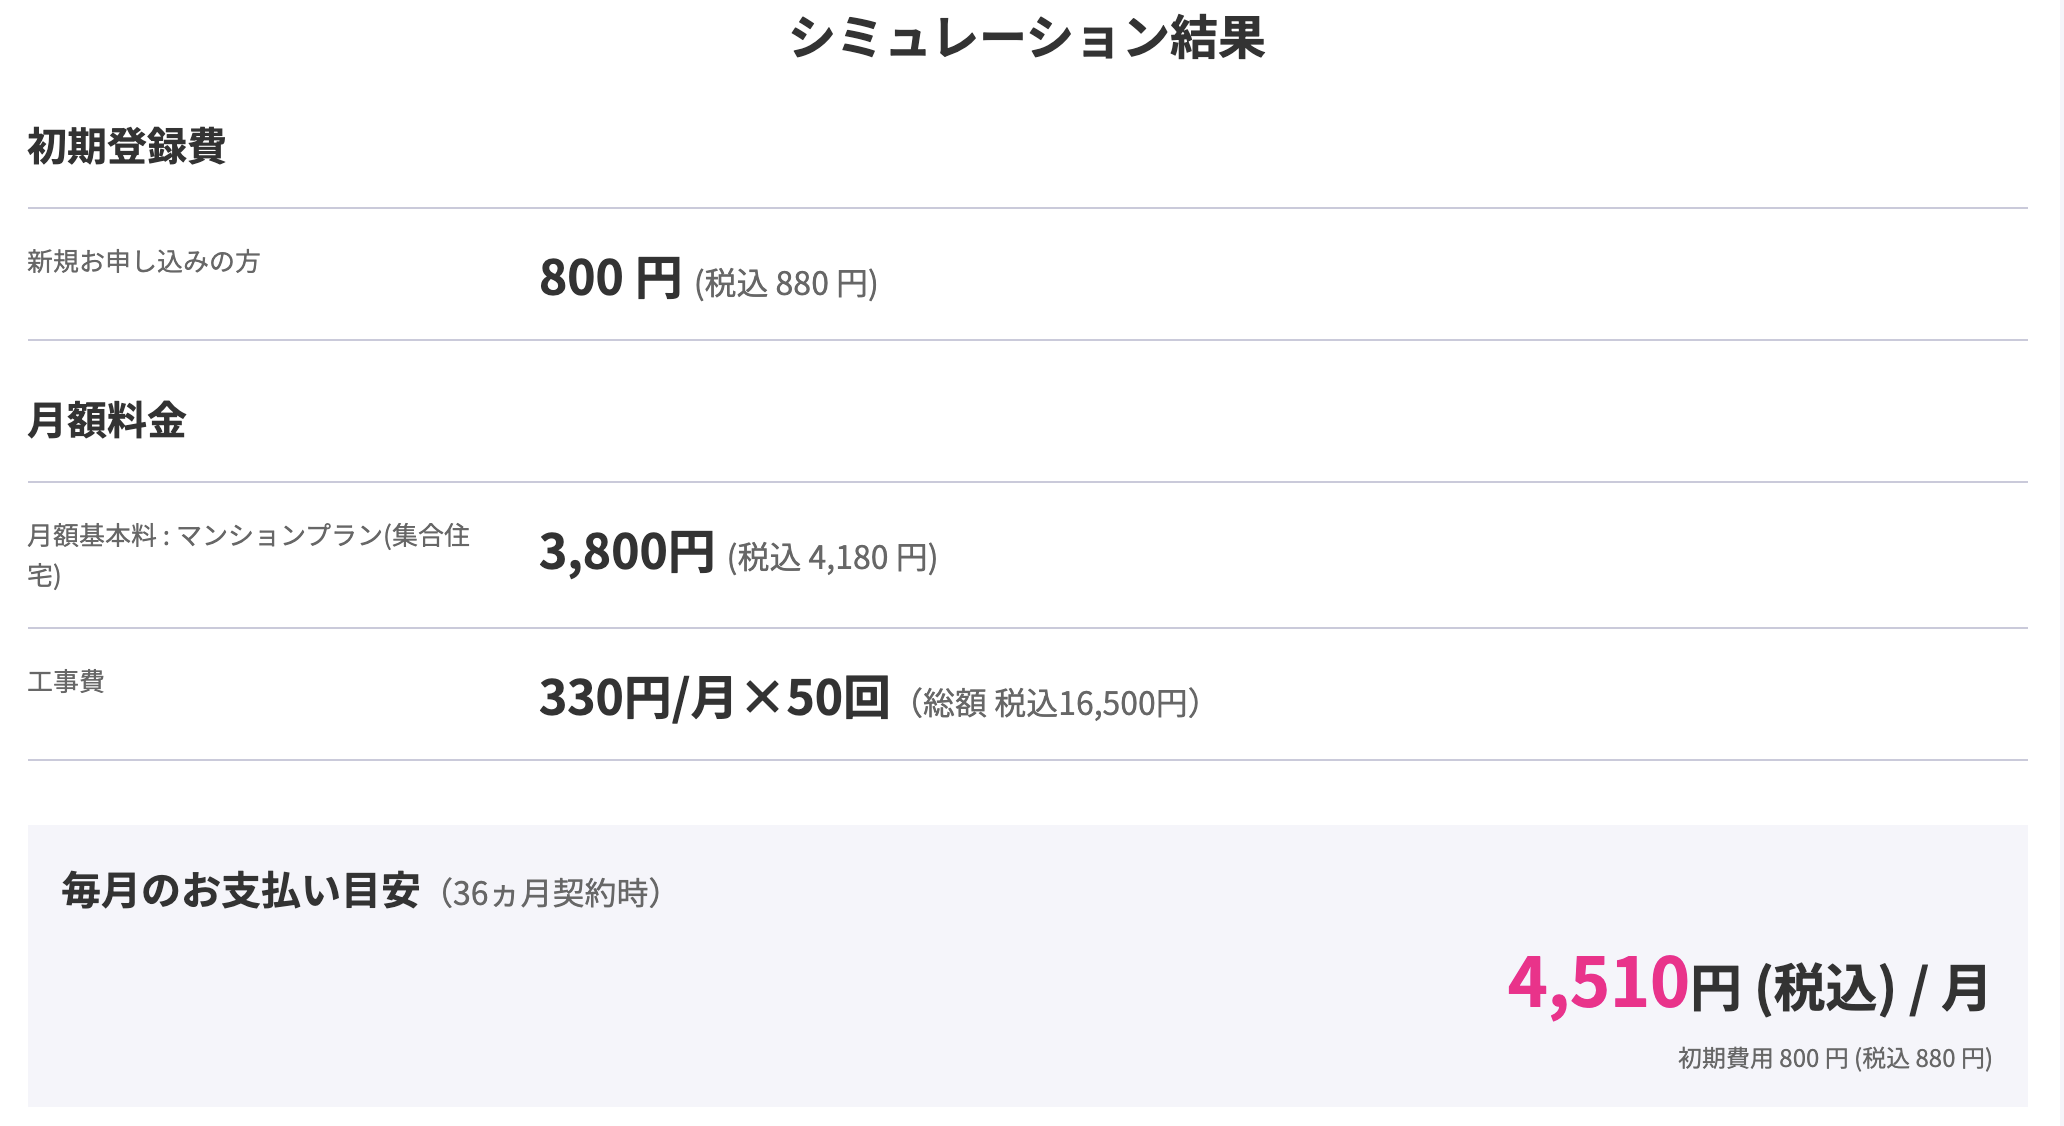Click the 3,800円 monthly base price
This screenshot has height=1126, width=2064.
click(626, 552)
